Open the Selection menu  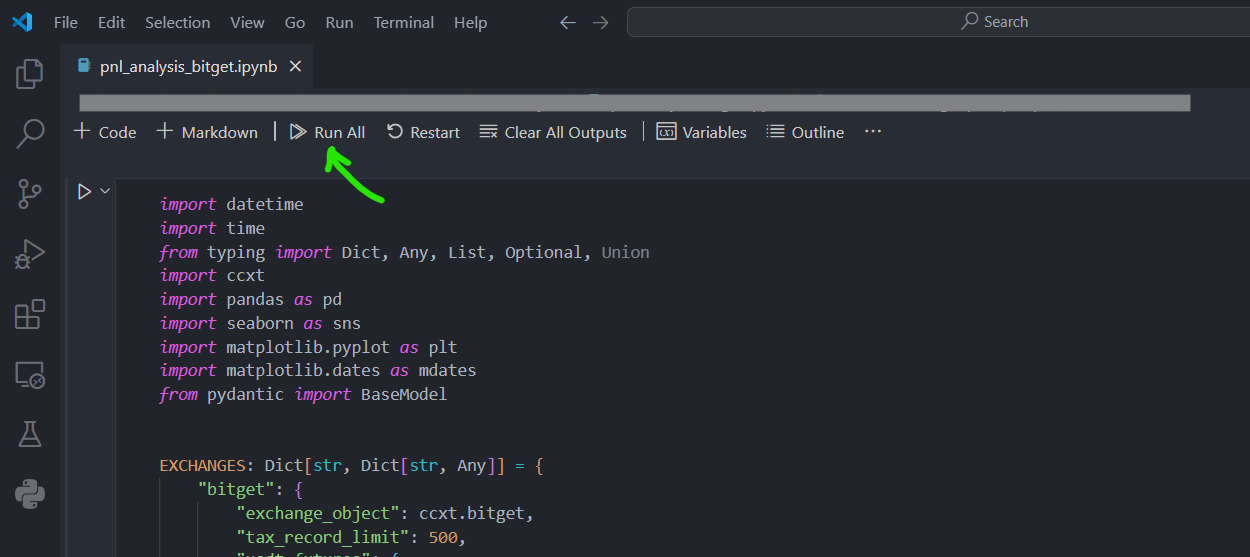click(x=178, y=22)
